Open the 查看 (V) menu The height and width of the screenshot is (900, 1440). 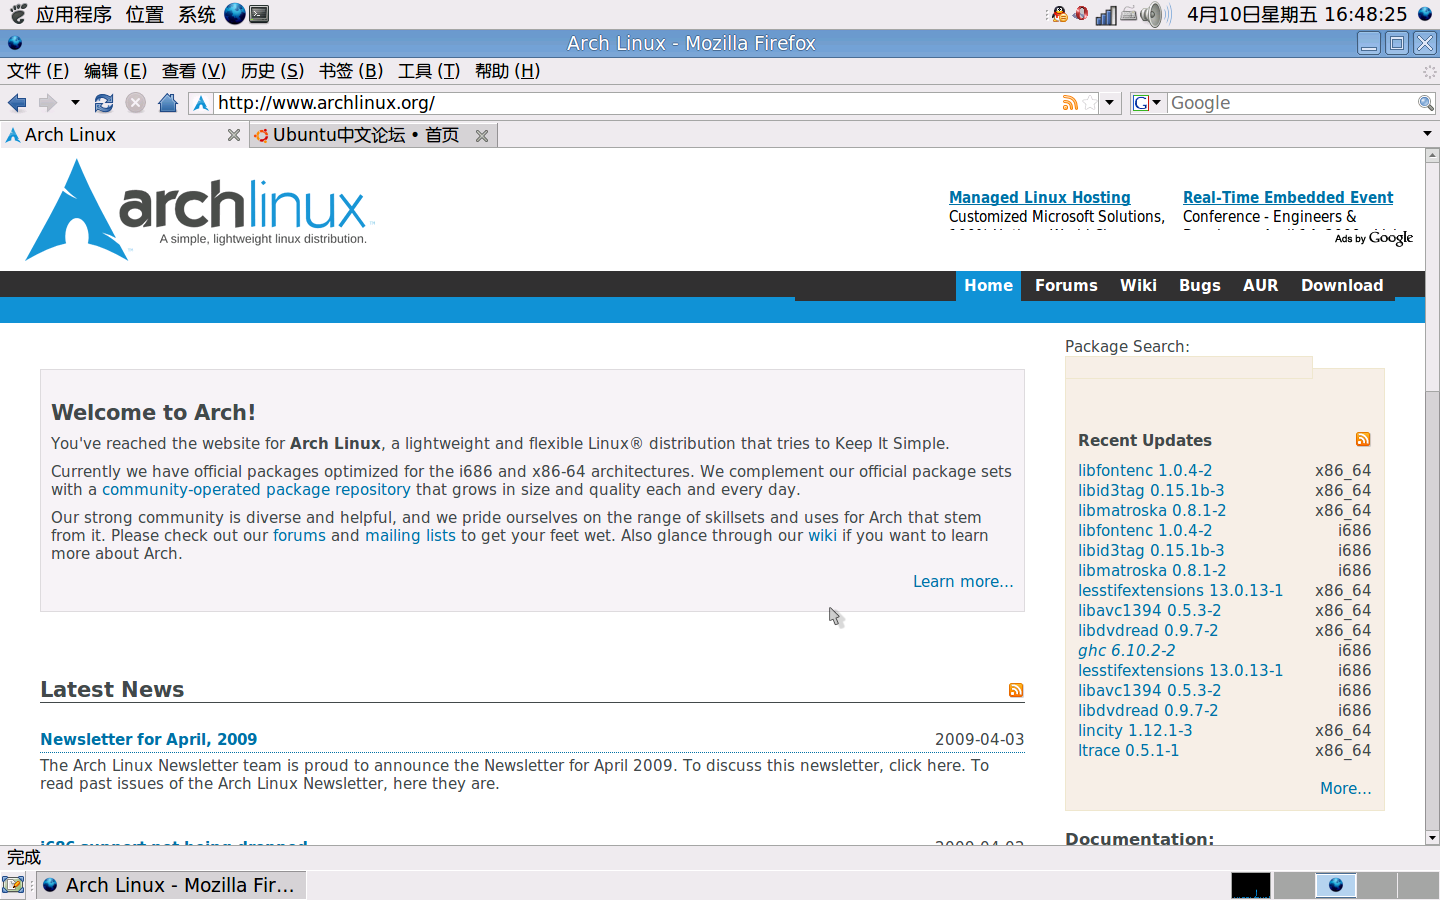click(194, 71)
